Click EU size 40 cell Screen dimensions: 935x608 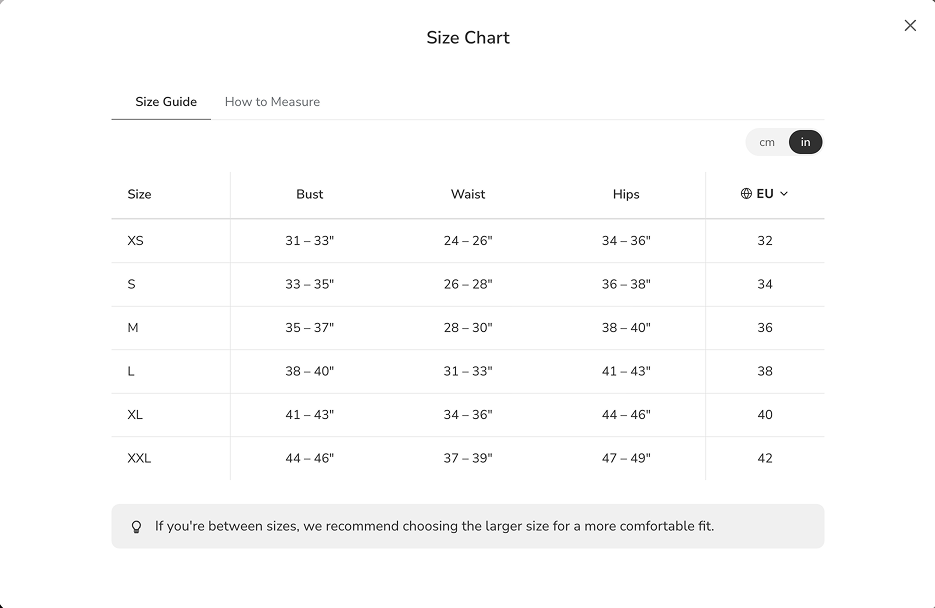coord(765,415)
